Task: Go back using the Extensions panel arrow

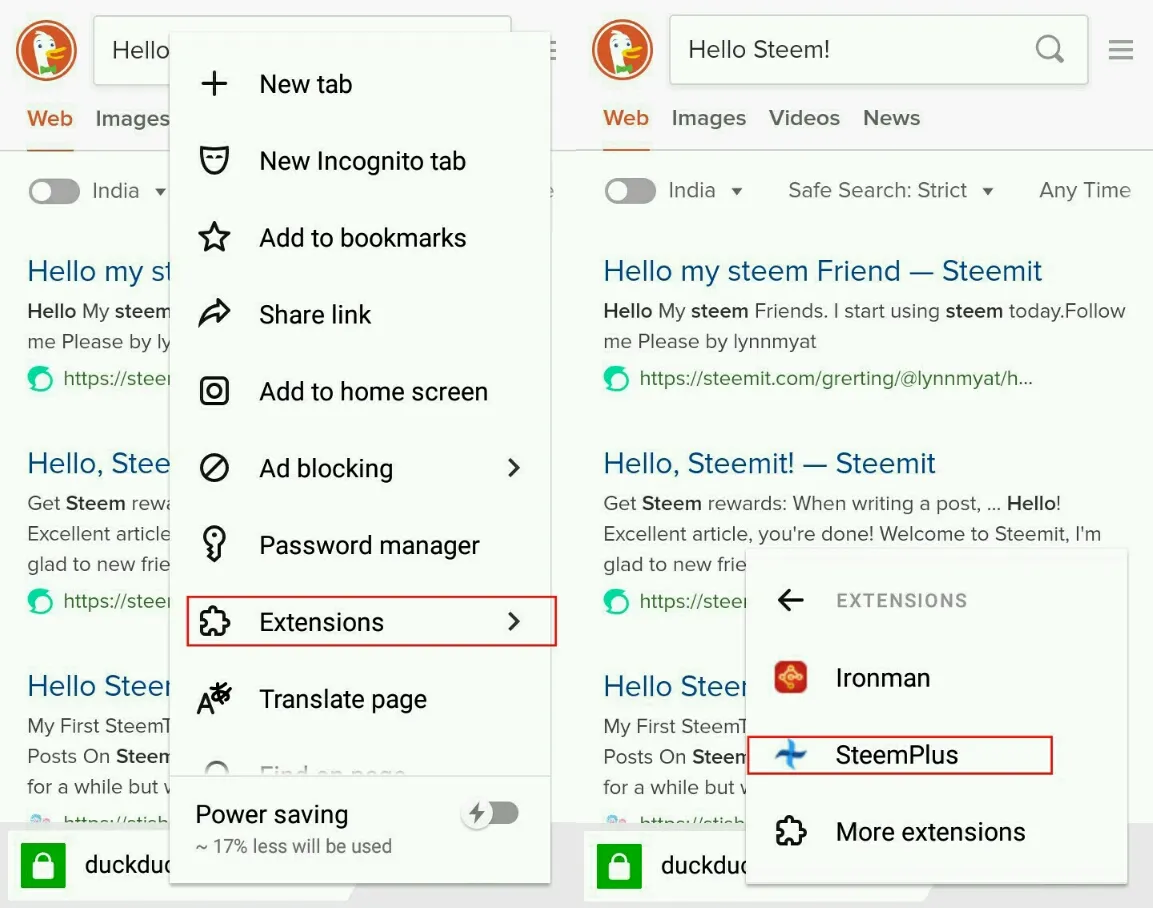Action: (790, 600)
